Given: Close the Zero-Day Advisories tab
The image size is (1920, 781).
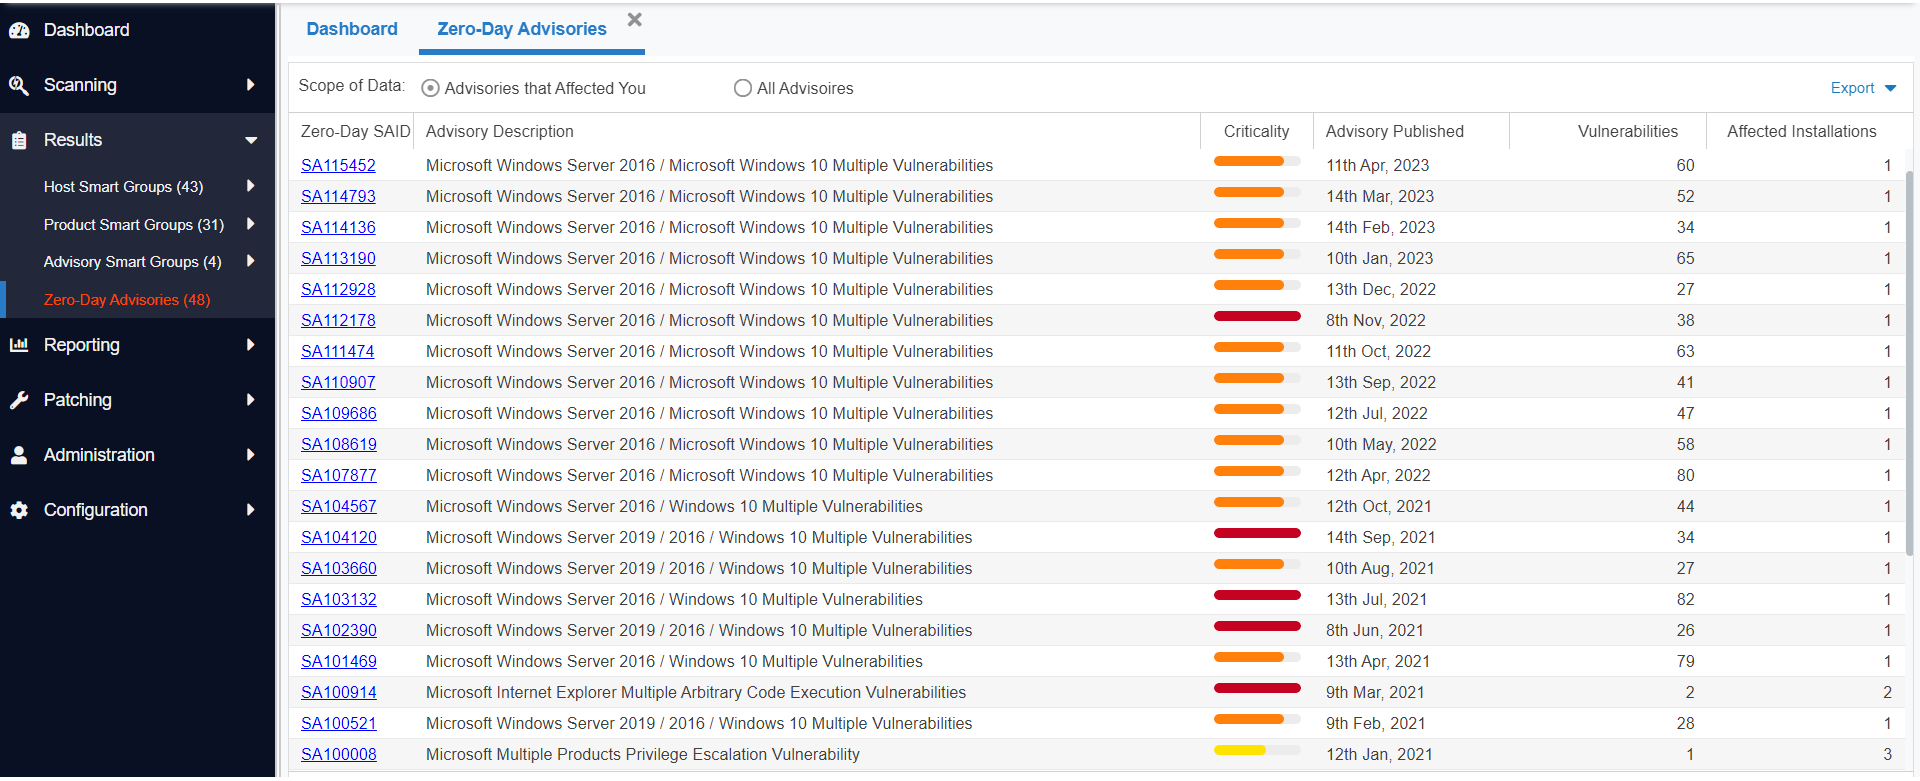Looking at the screenshot, I should coord(634,20).
